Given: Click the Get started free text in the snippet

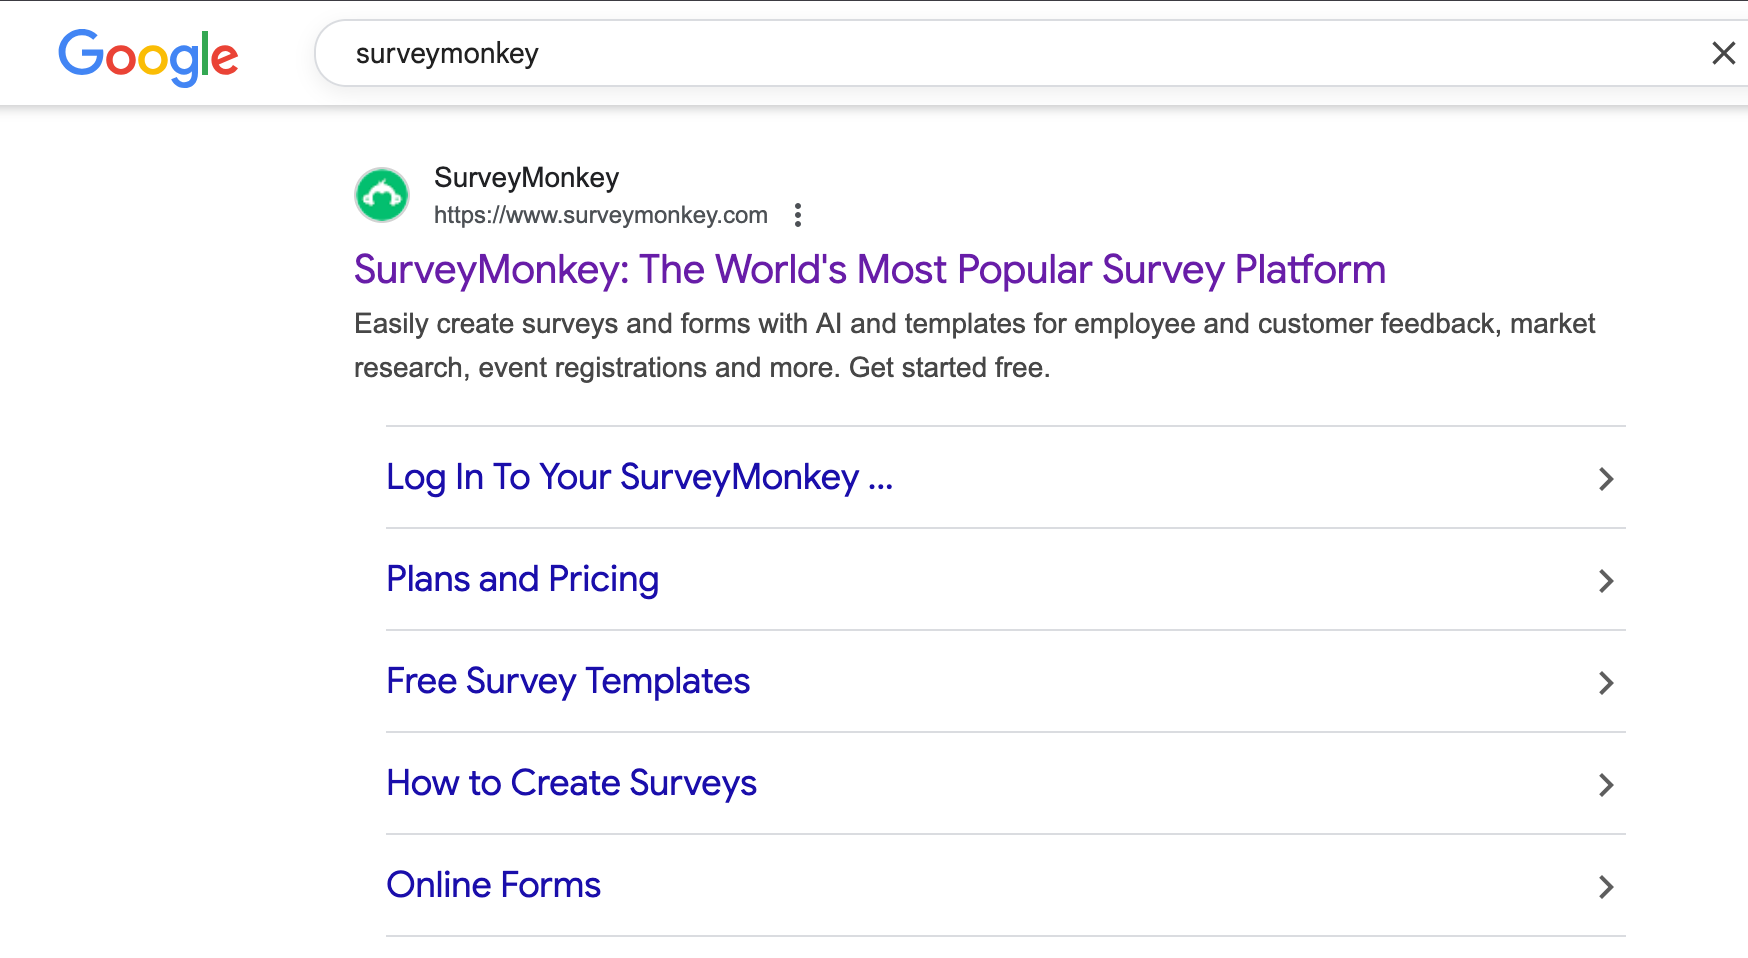Looking at the screenshot, I should tap(948, 368).
